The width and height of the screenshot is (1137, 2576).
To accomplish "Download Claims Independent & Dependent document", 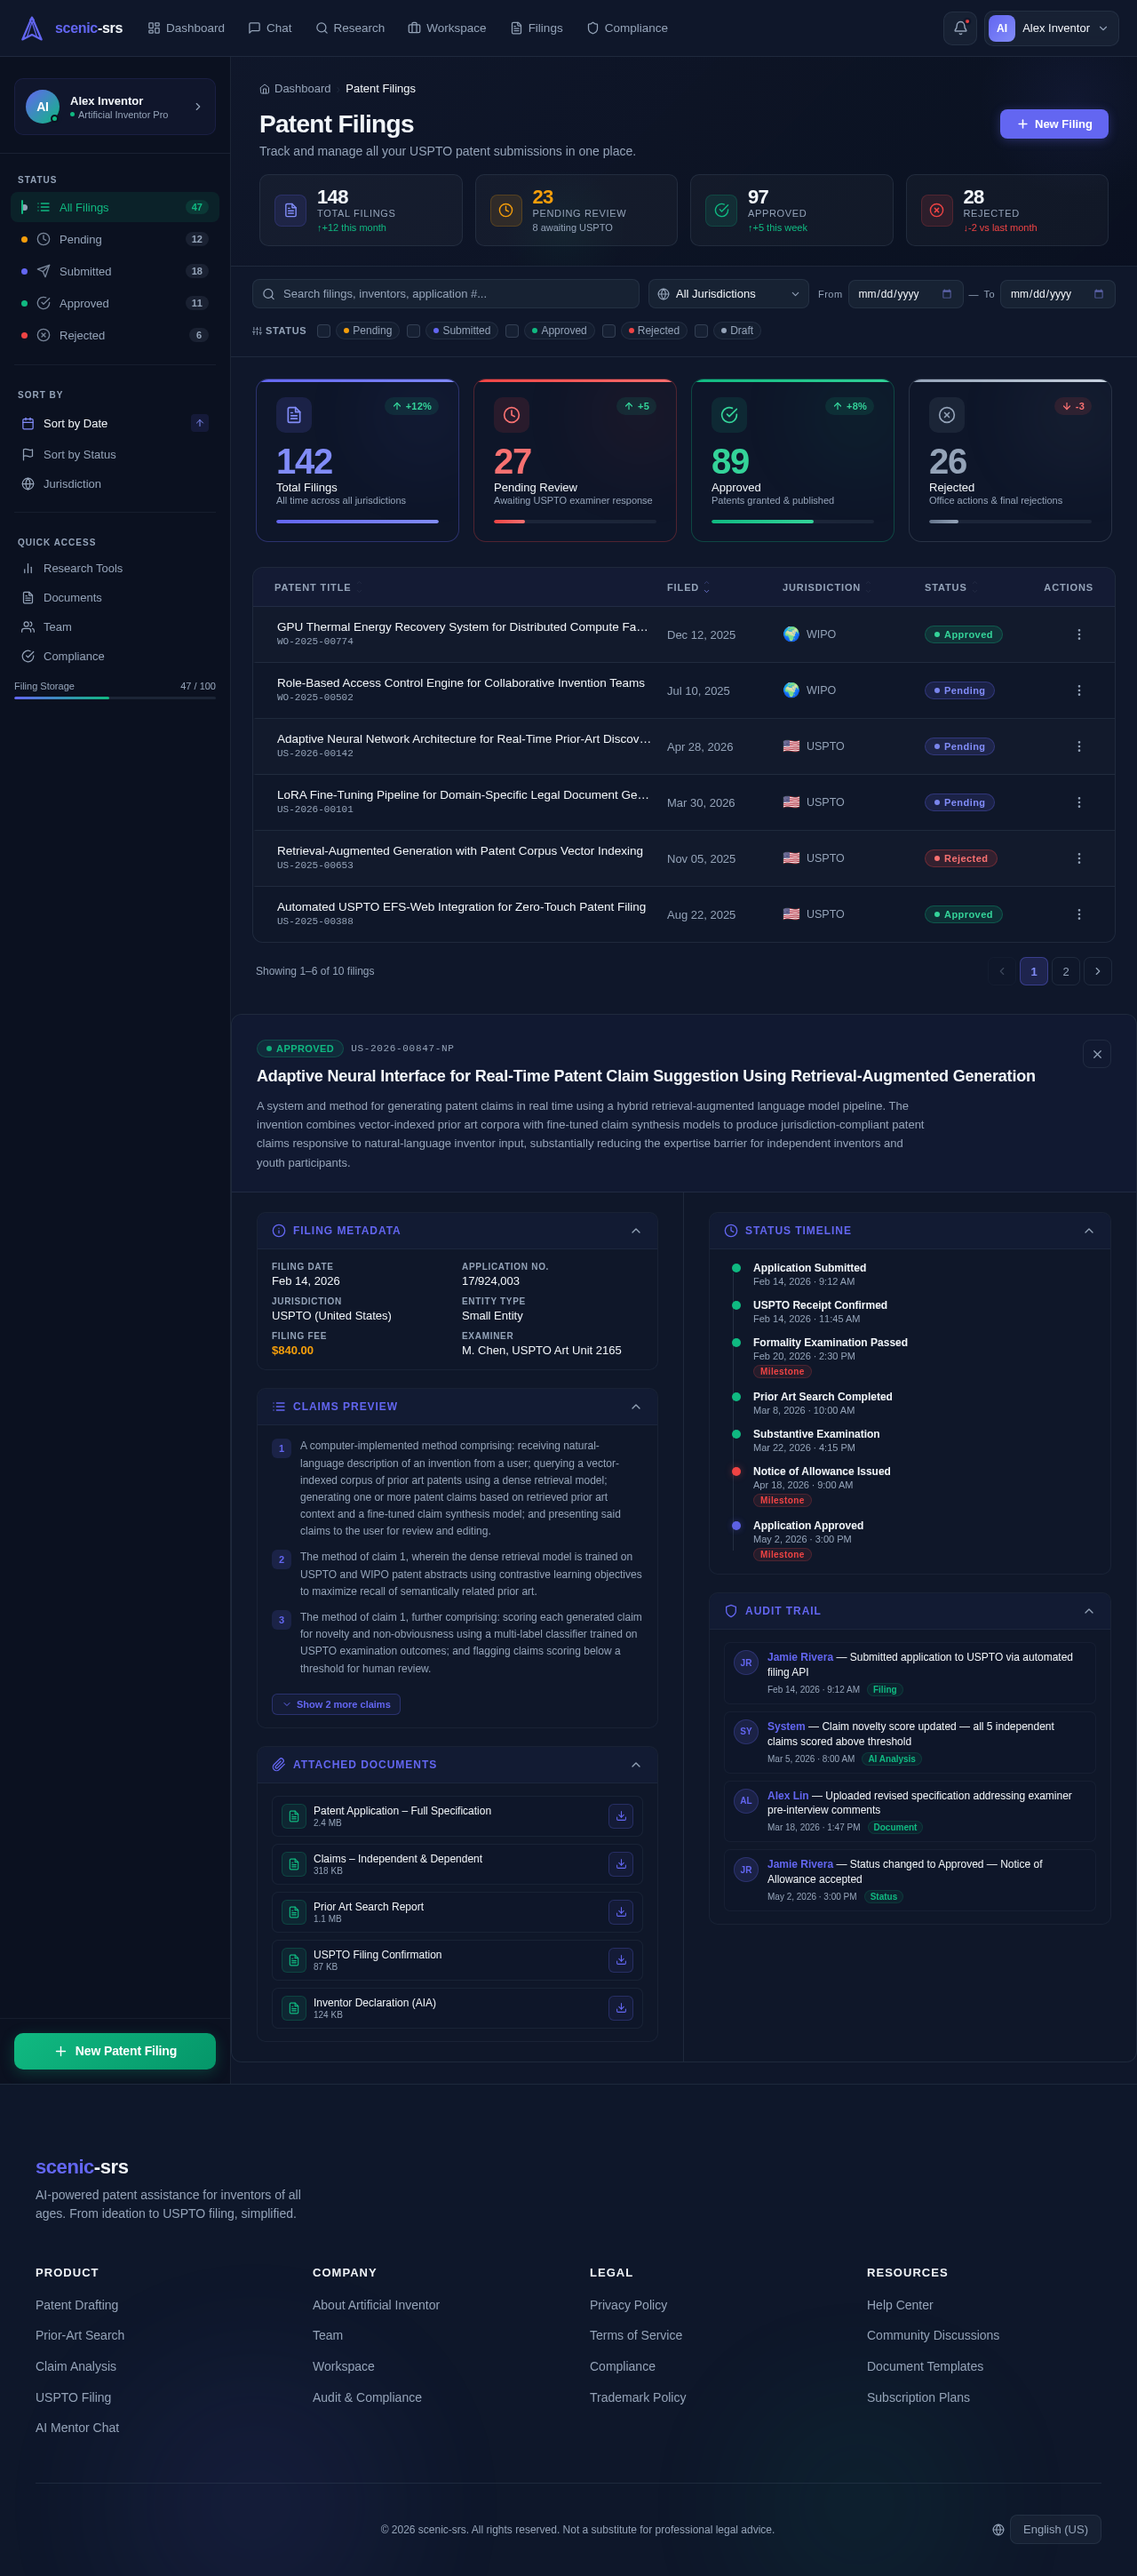I will point(620,1864).
